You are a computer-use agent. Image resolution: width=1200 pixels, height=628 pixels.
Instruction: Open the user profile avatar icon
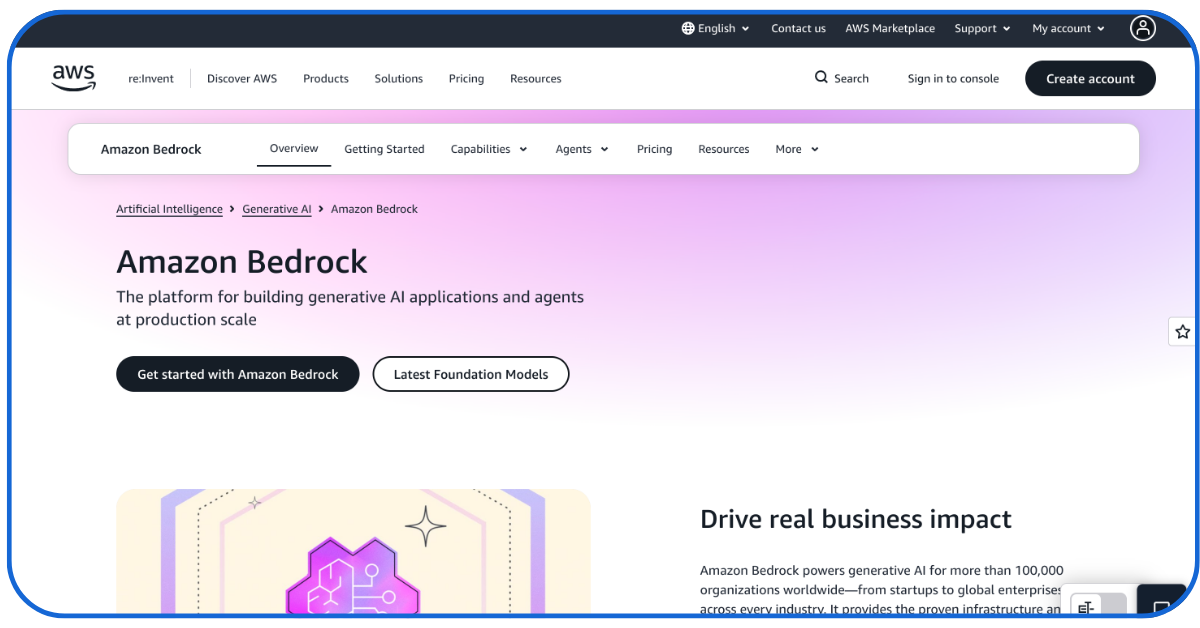coord(1143,28)
